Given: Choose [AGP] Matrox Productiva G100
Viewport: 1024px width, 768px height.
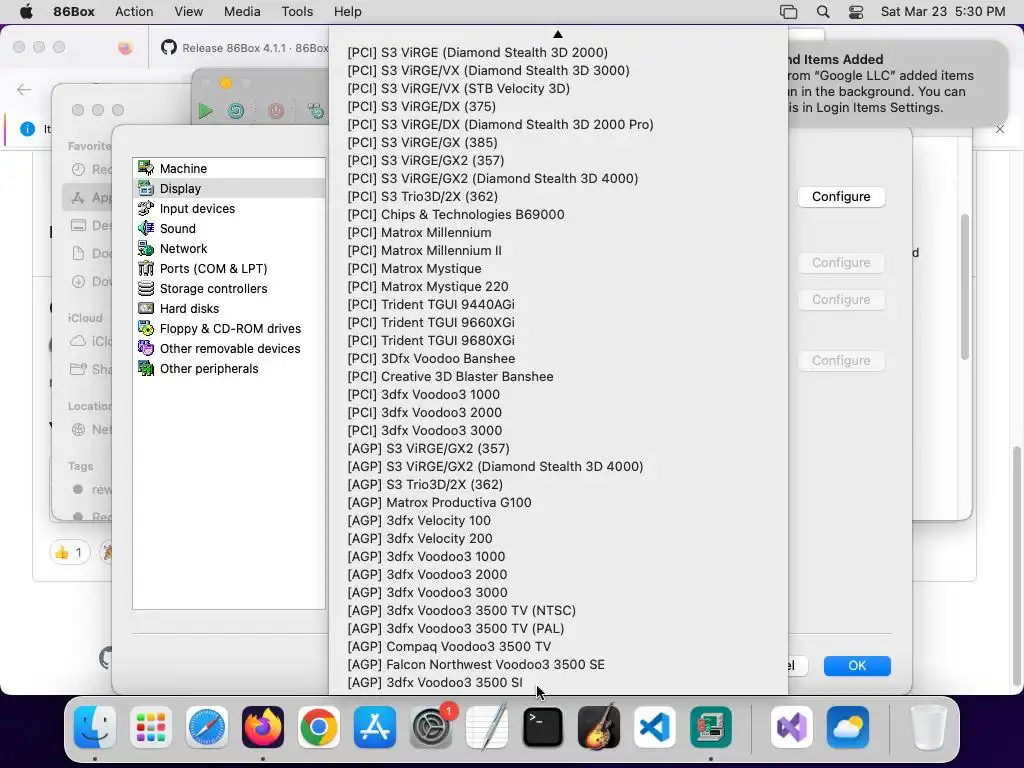Looking at the screenshot, I should (x=558, y=502).
